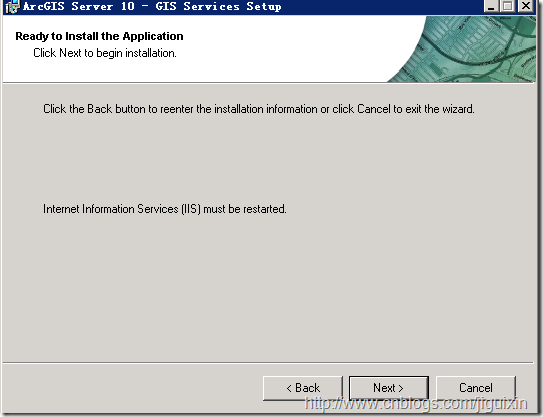
Task: Click the Next button to begin installation
Action: click(x=389, y=388)
